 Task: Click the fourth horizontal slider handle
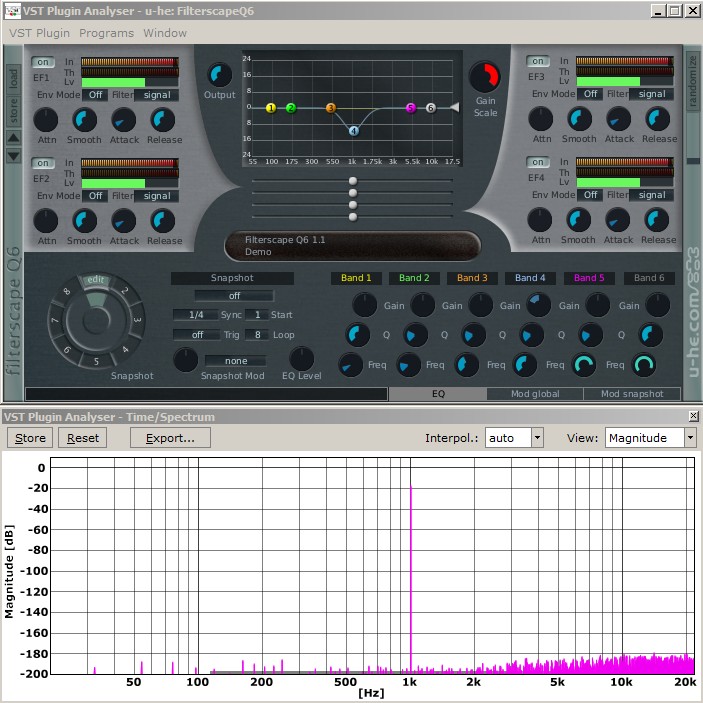pyautogui.click(x=353, y=217)
